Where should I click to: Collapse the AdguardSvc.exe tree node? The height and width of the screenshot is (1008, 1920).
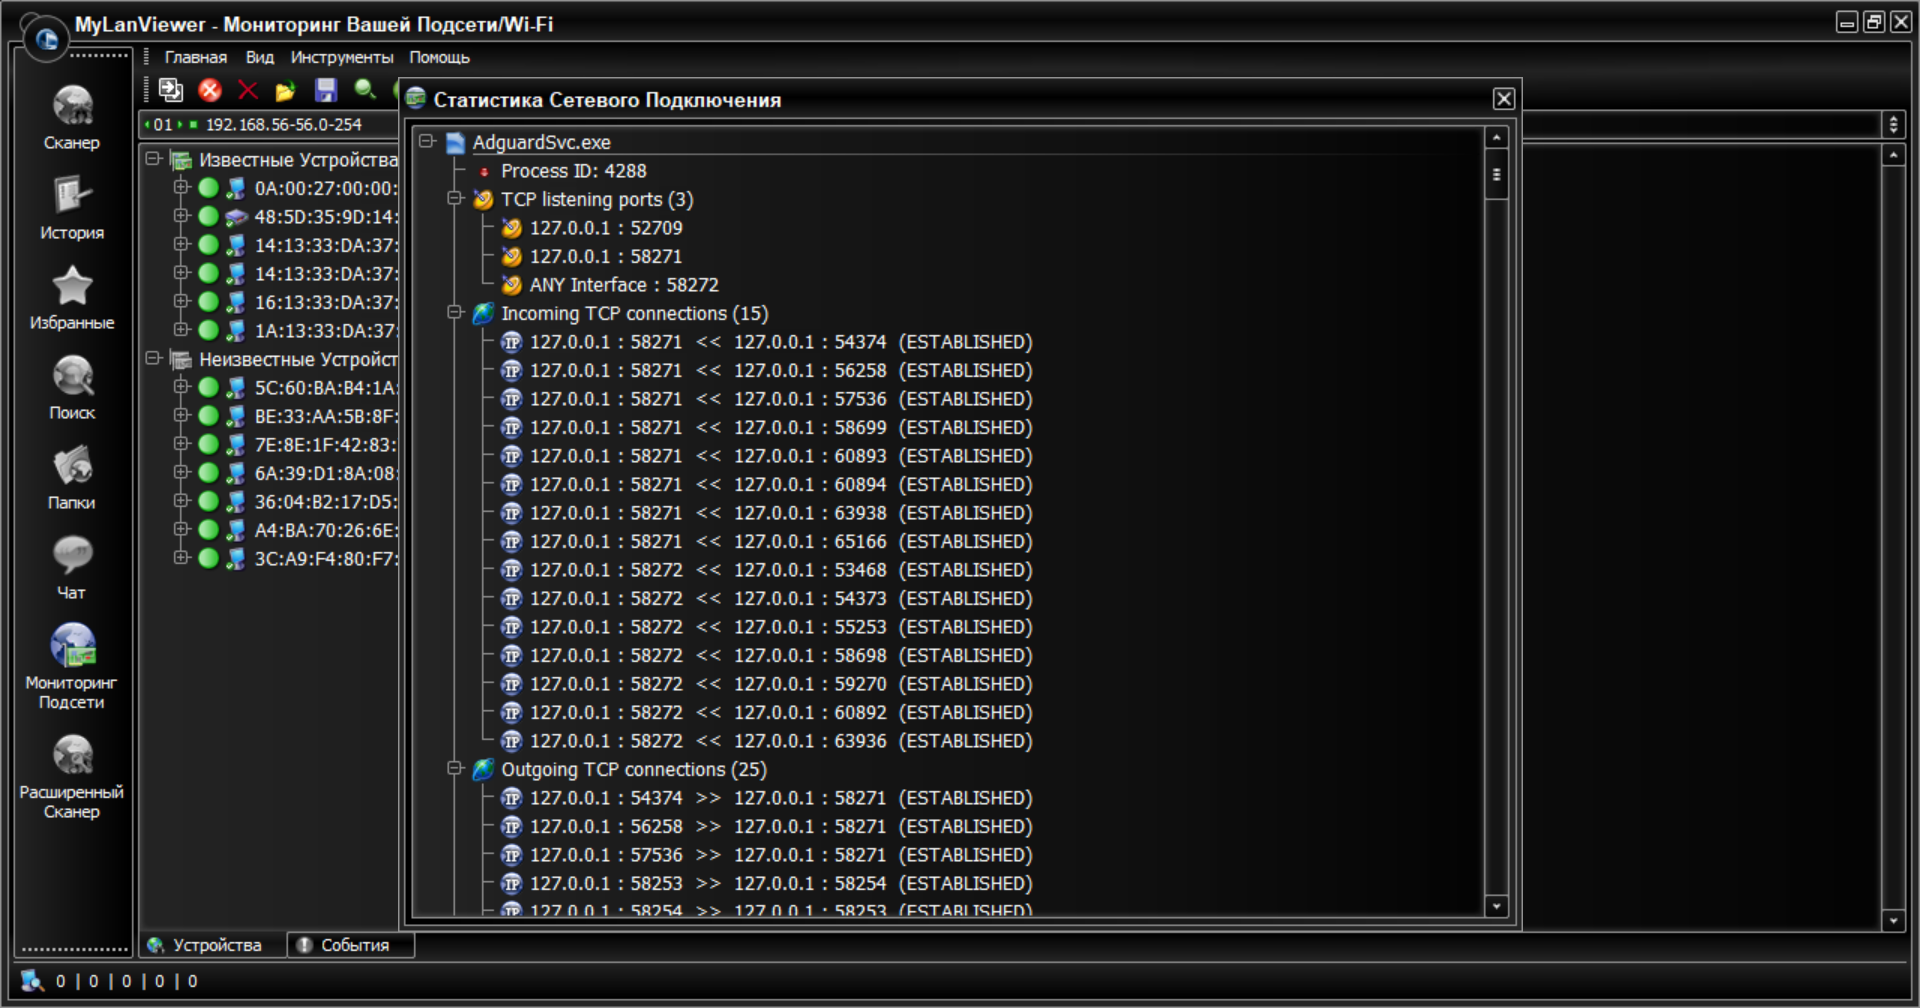[427, 142]
